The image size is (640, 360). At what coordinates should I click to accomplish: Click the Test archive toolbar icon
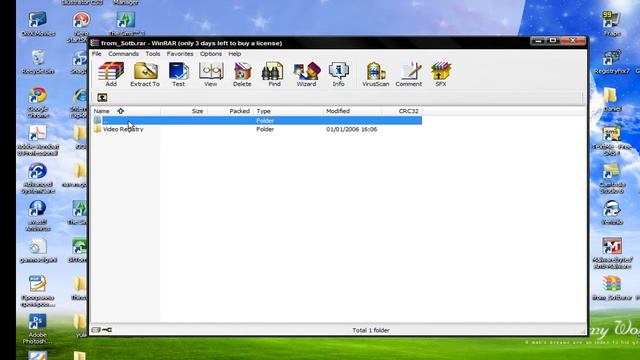click(x=178, y=74)
